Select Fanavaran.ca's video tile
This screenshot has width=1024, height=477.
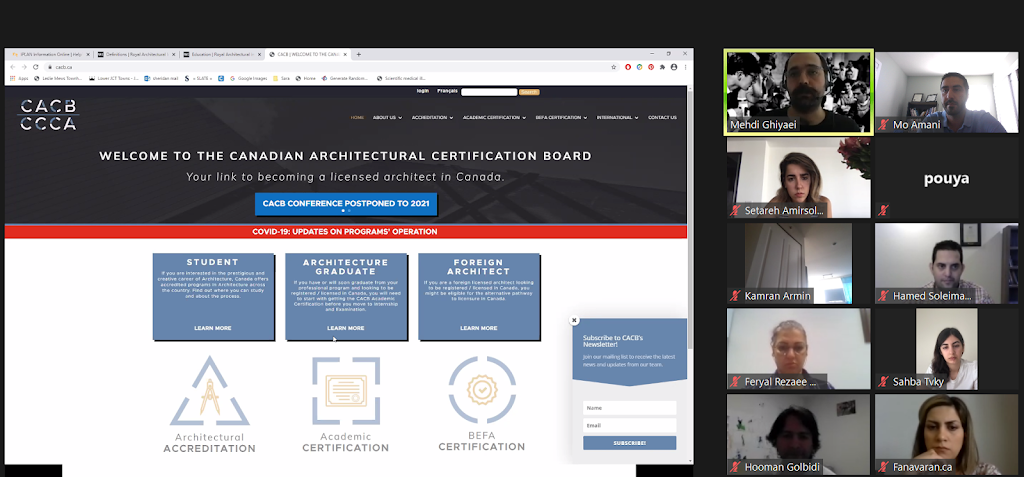click(x=946, y=434)
